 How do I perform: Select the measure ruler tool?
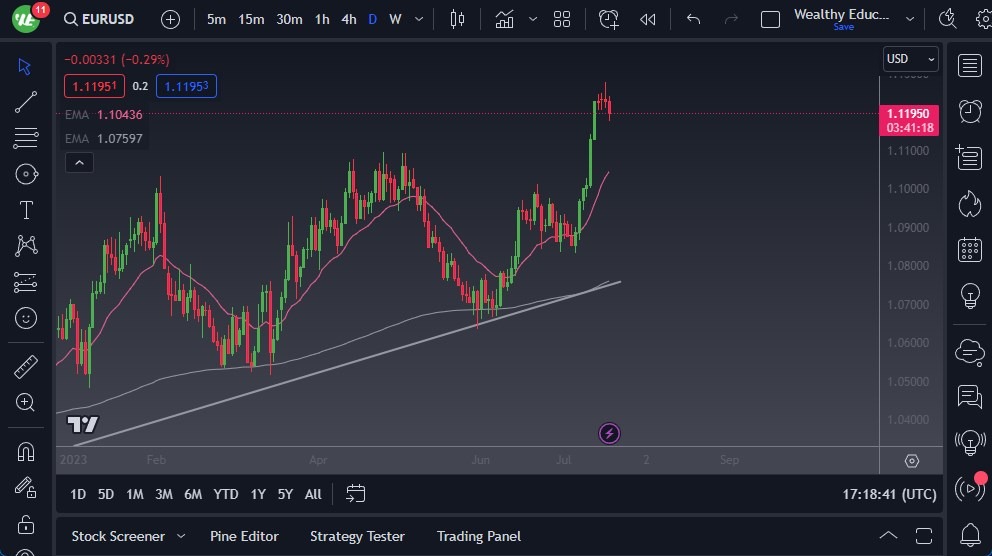[x=26, y=366]
